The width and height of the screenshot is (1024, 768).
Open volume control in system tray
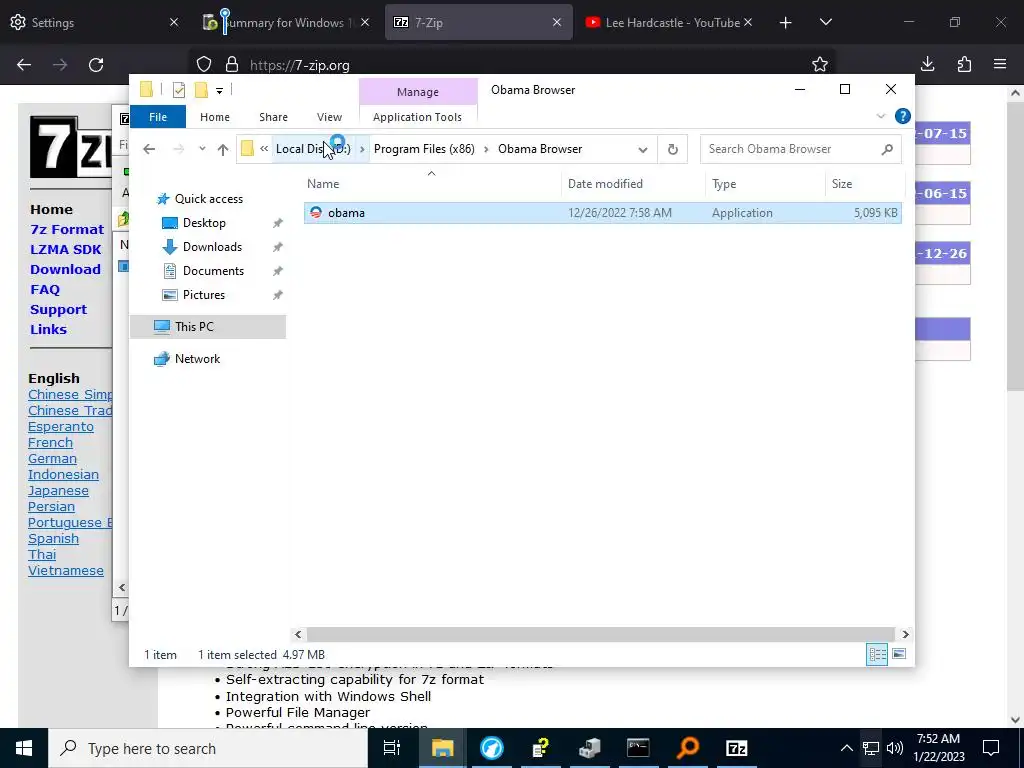(895, 748)
